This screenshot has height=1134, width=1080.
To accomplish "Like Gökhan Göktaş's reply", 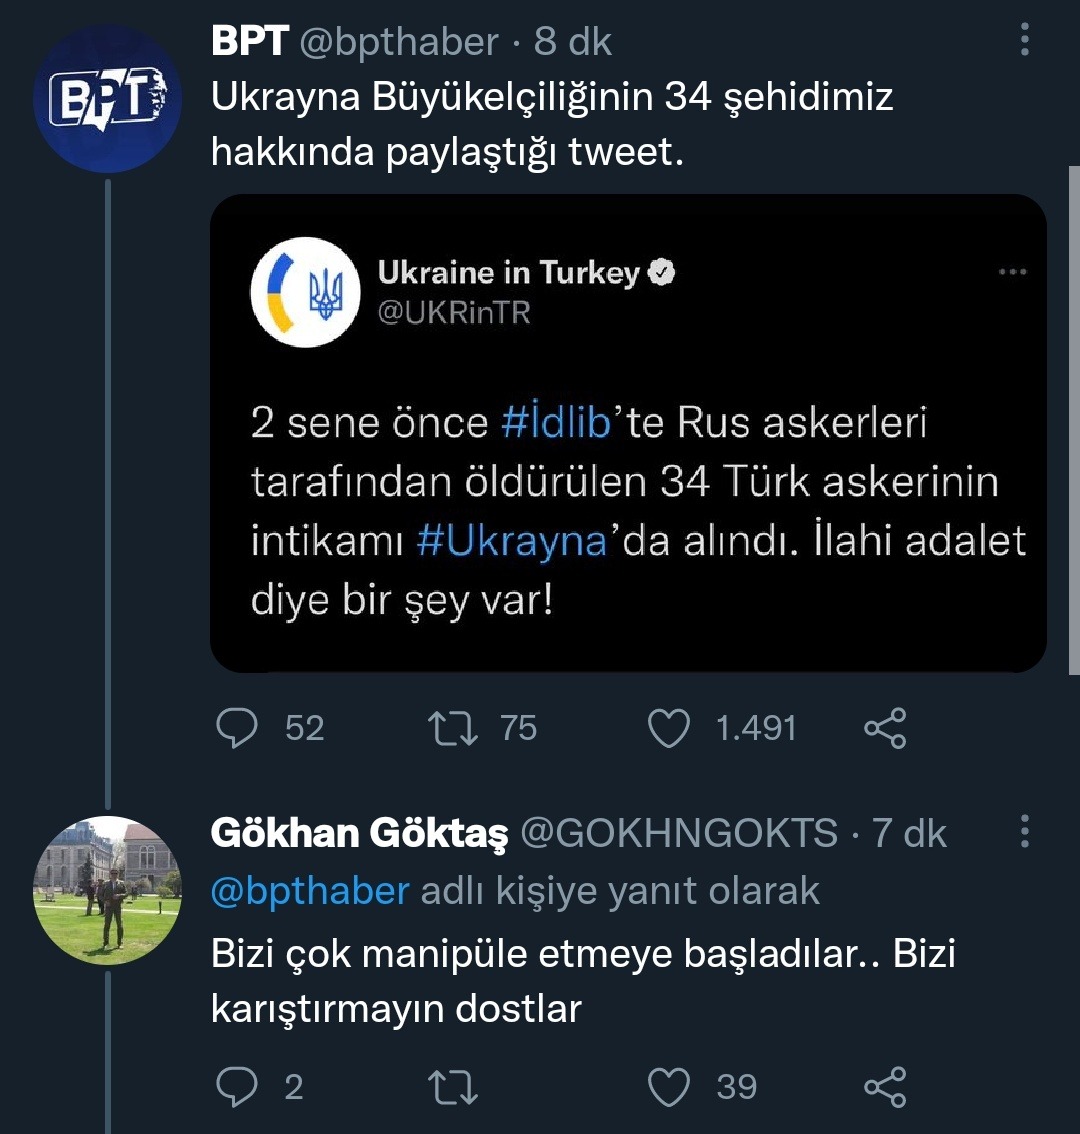I will [669, 1087].
